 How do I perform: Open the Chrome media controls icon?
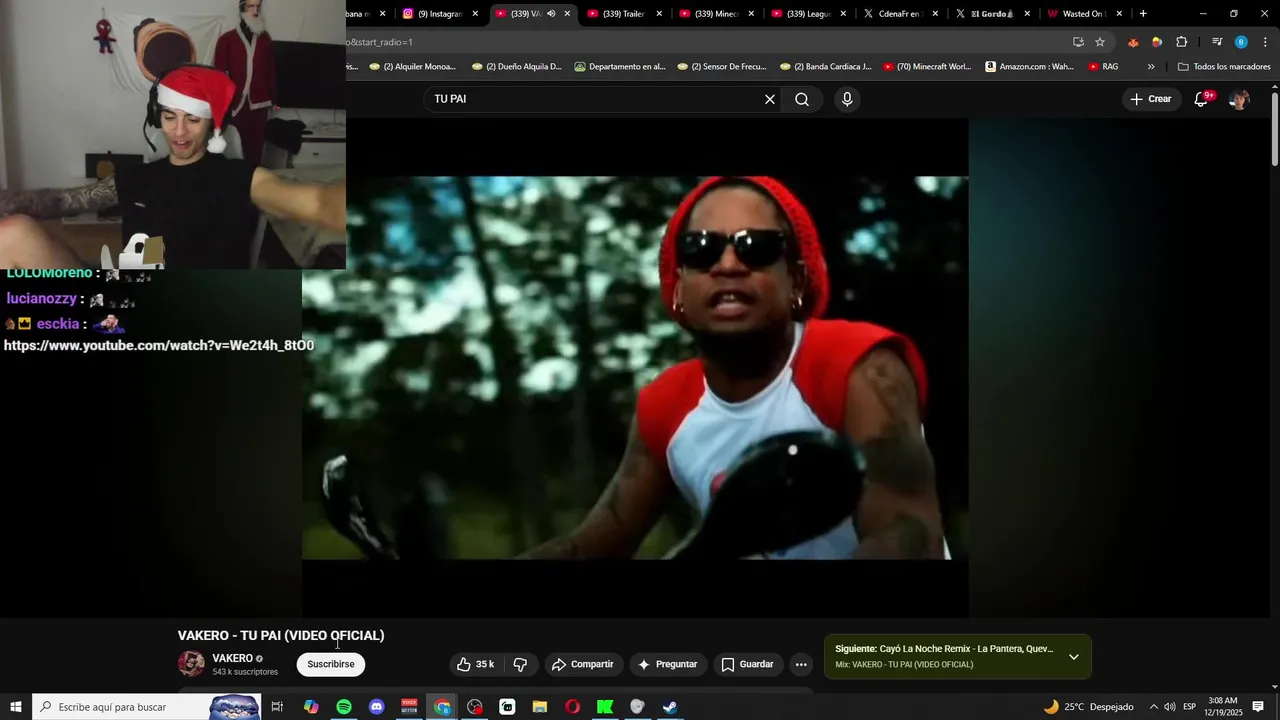click(x=1217, y=42)
